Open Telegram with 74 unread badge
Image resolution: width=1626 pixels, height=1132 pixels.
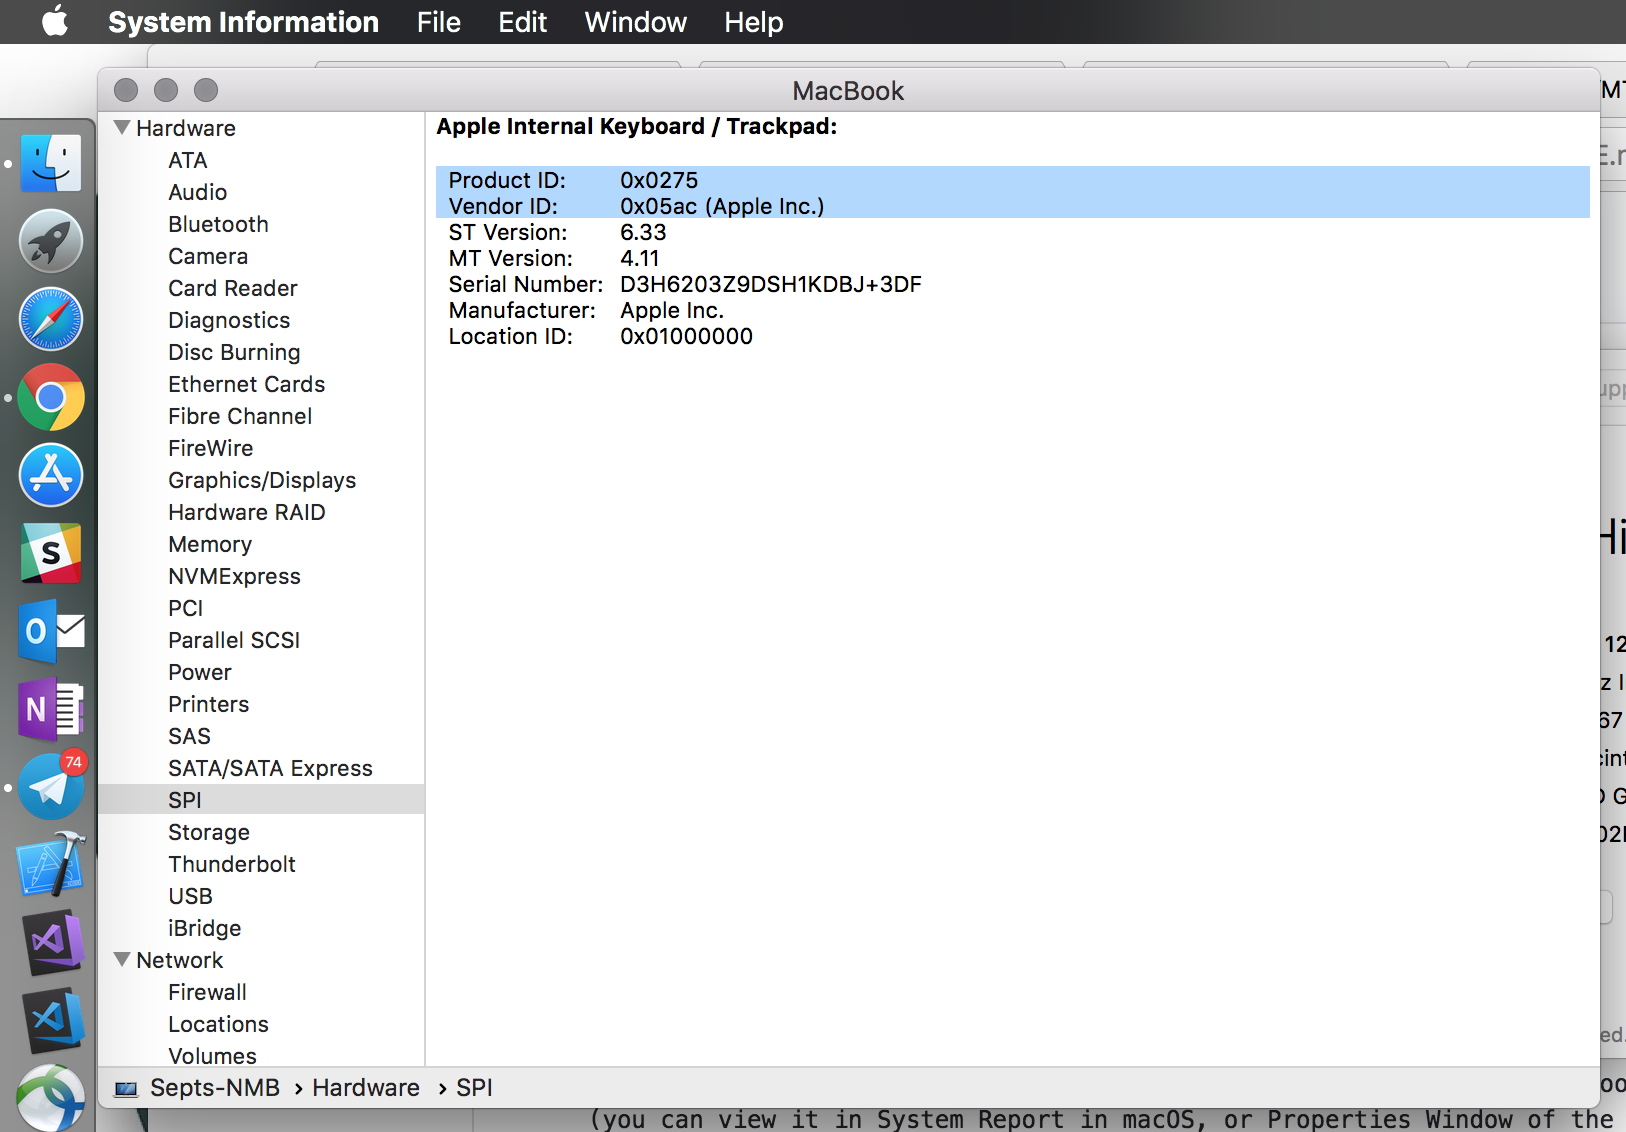(x=51, y=787)
